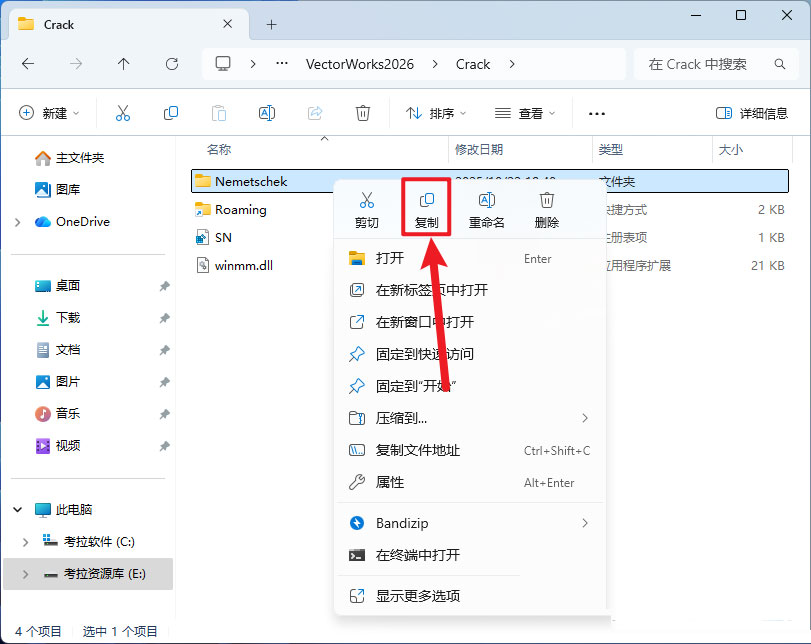811x644 pixels.
Task: Toggle the 详细信息 details pane
Action: tap(752, 113)
